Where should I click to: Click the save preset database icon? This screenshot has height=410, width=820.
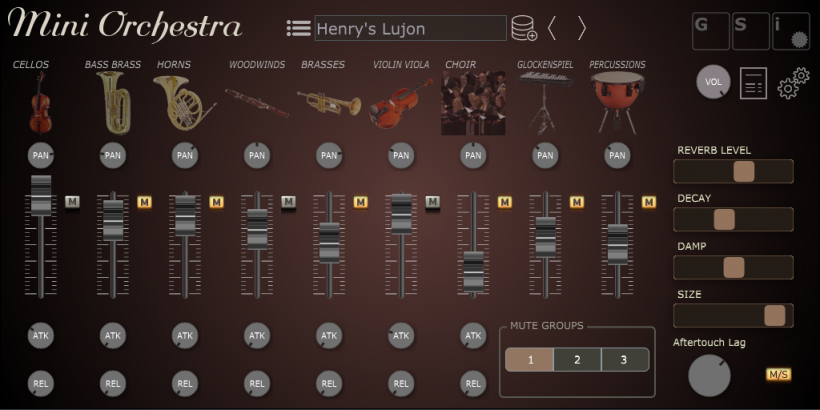pos(523,29)
